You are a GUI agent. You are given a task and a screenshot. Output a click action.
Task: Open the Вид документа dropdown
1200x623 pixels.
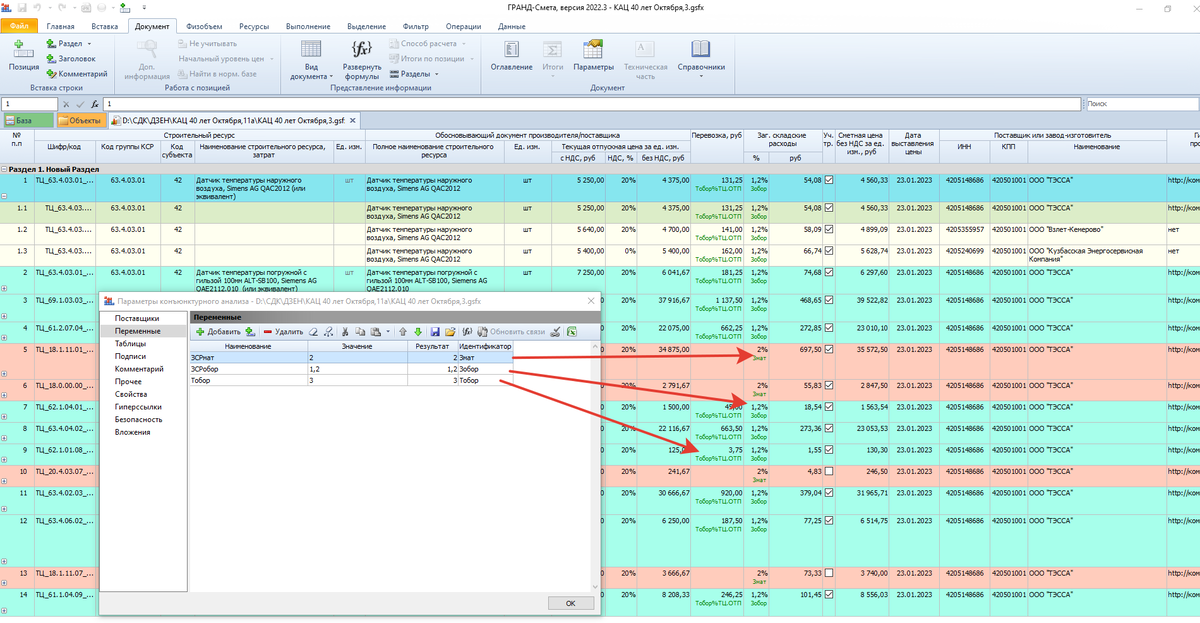point(331,76)
